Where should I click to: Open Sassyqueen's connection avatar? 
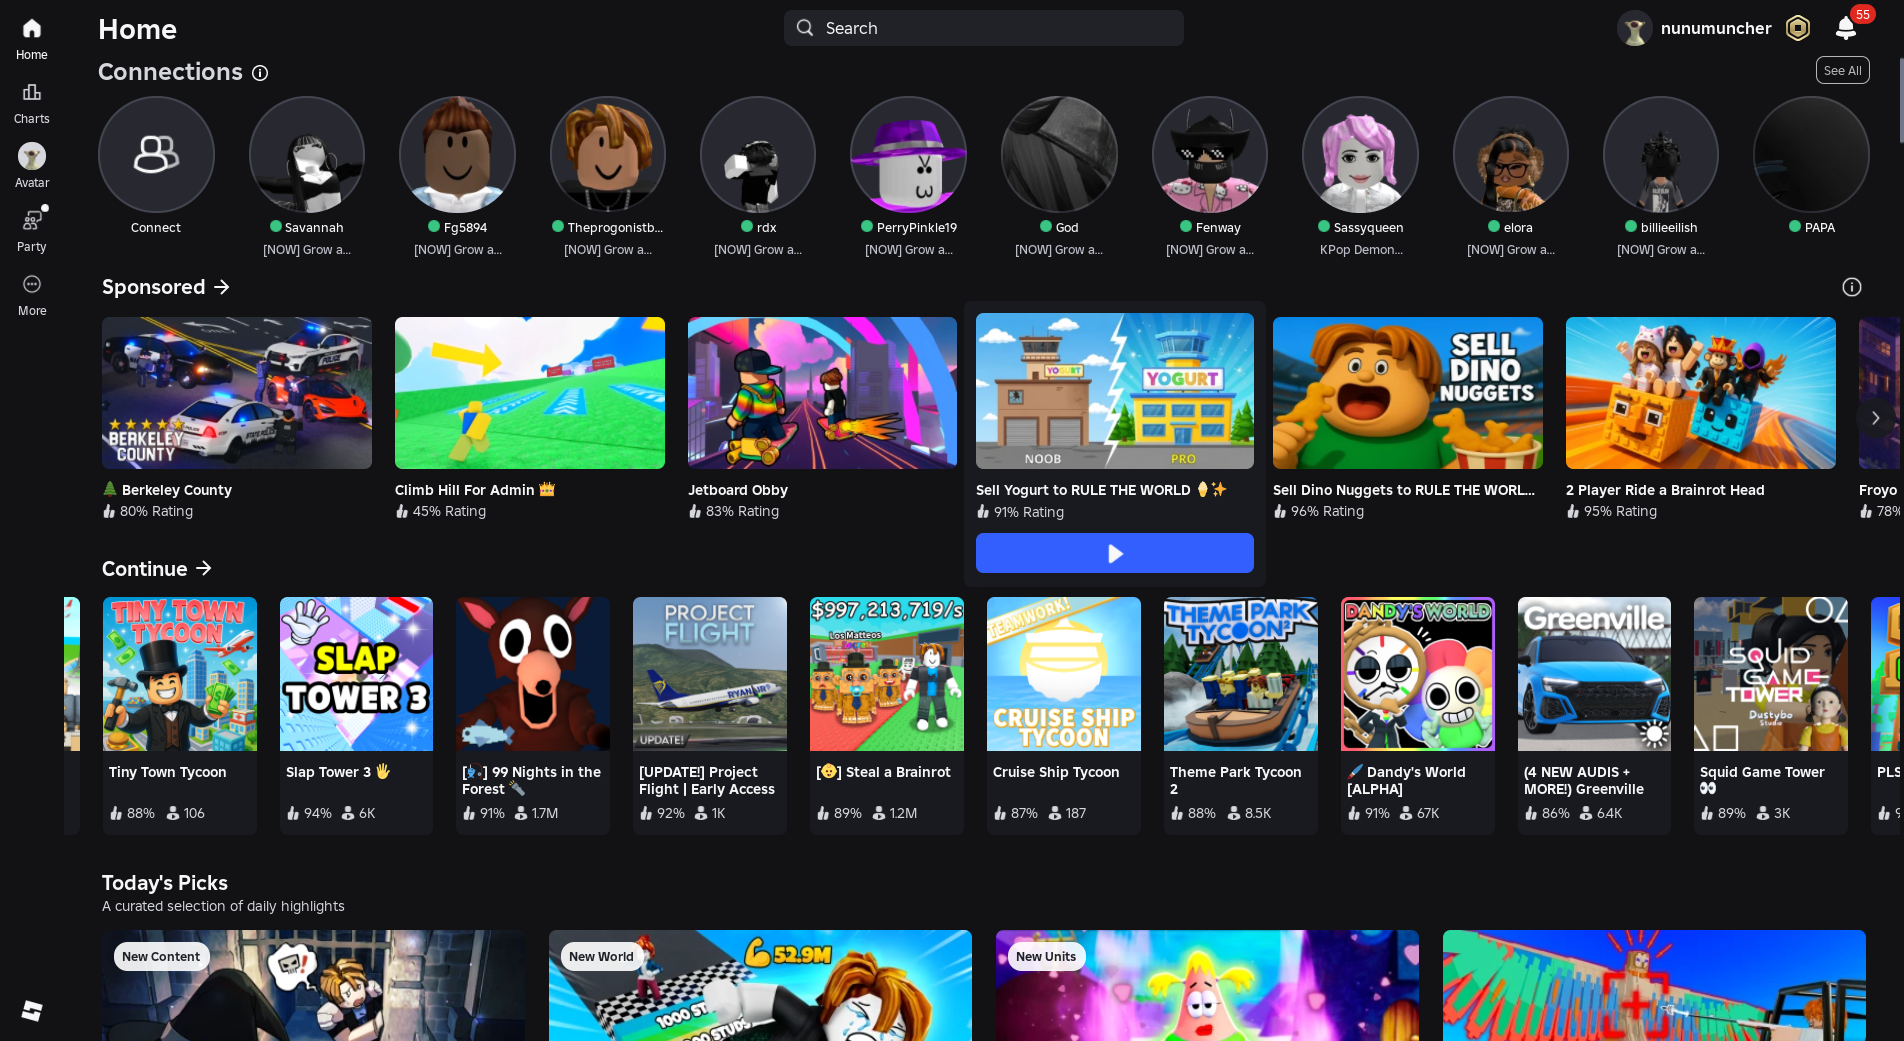1360,154
